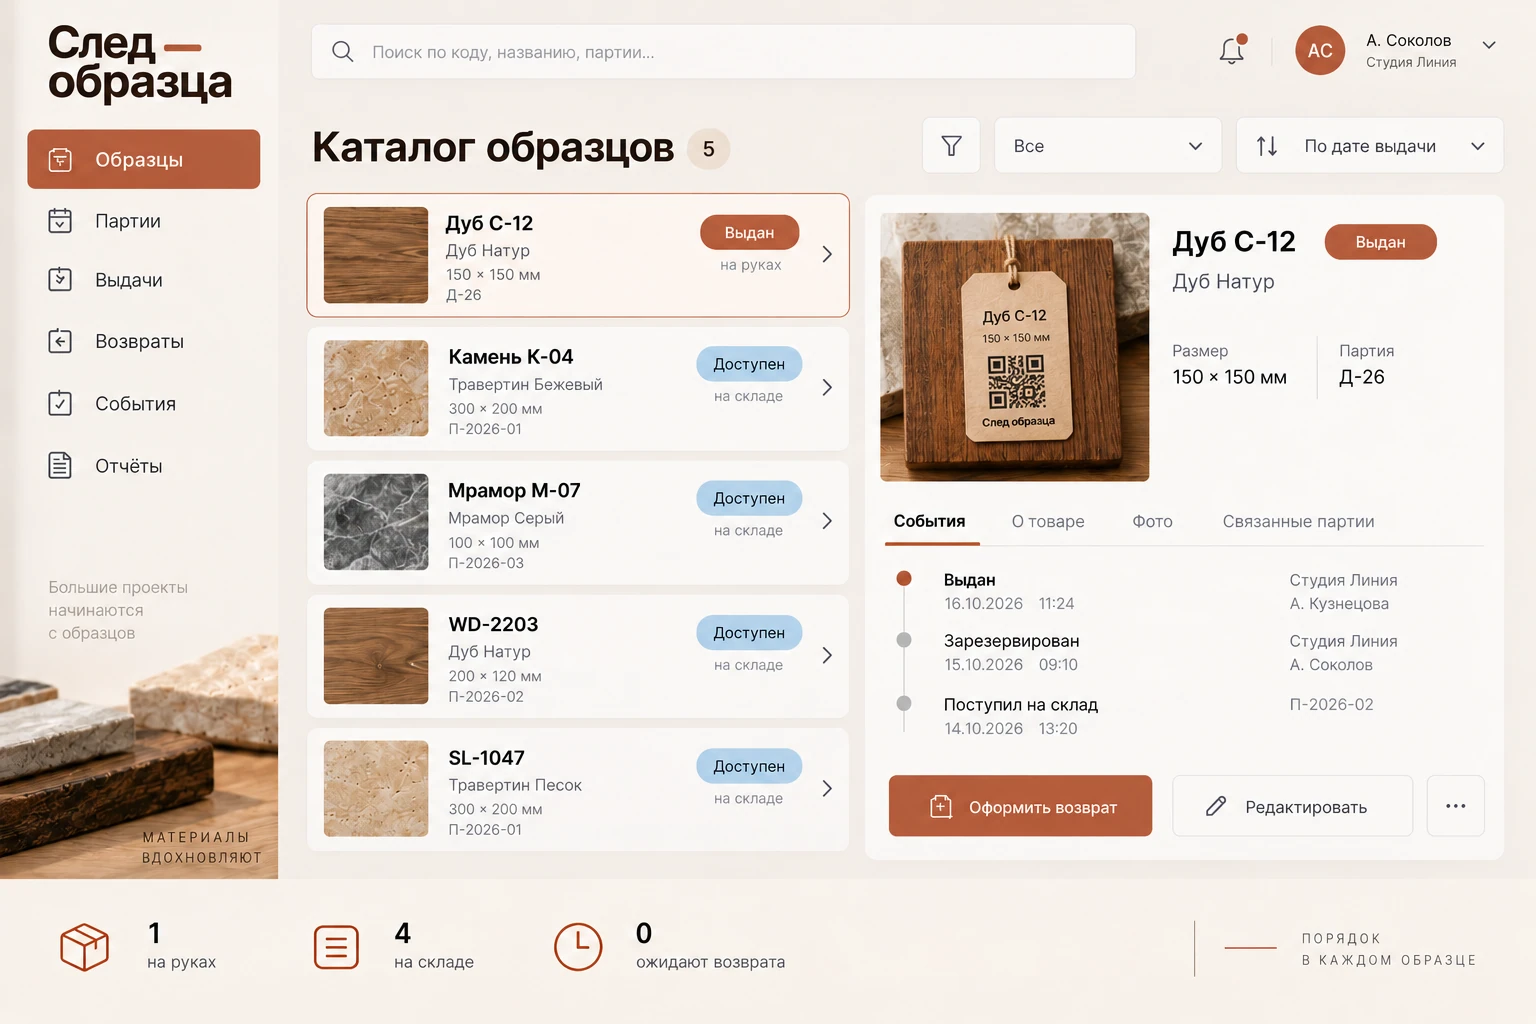Viewport: 1536px width, 1024px height.
Task: Click the pencil icon on Редактировать
Action: point(1216,806)
